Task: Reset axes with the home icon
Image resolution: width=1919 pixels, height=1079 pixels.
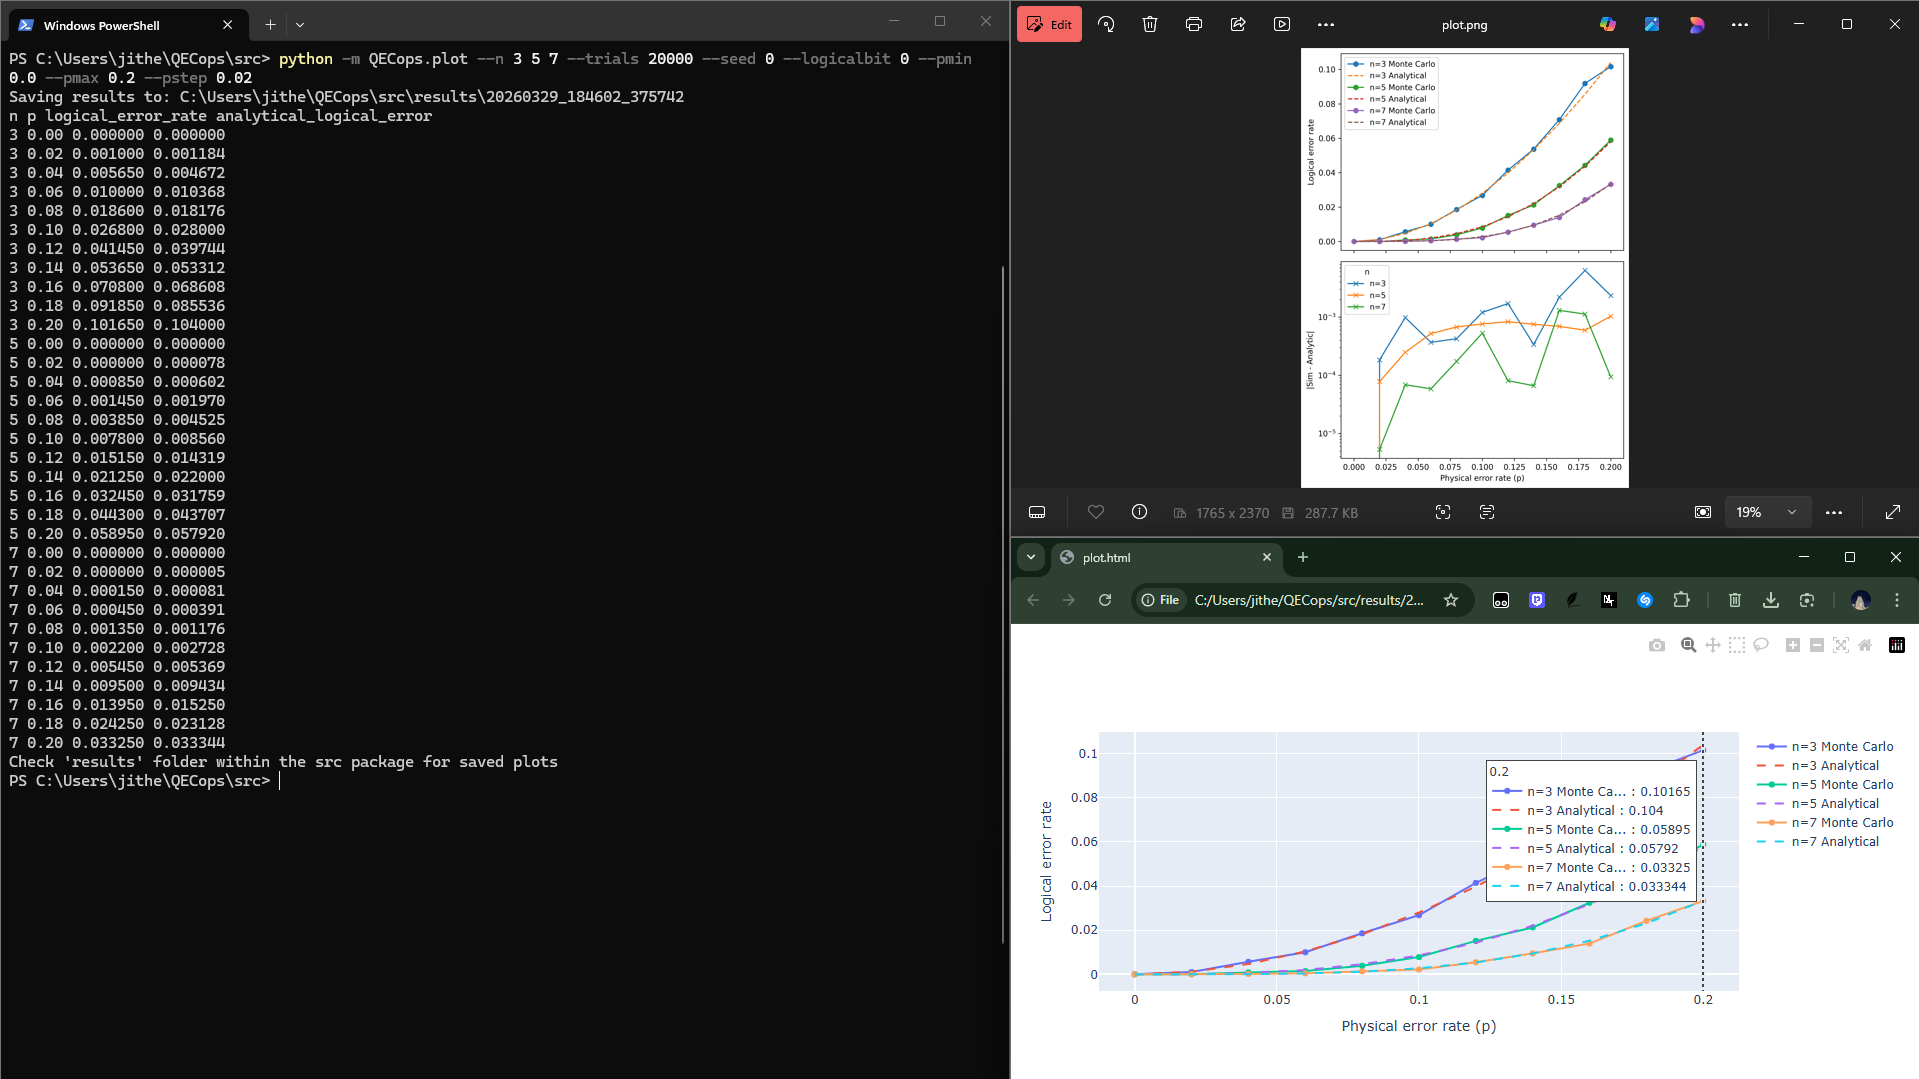Action: pos(1865,645)
